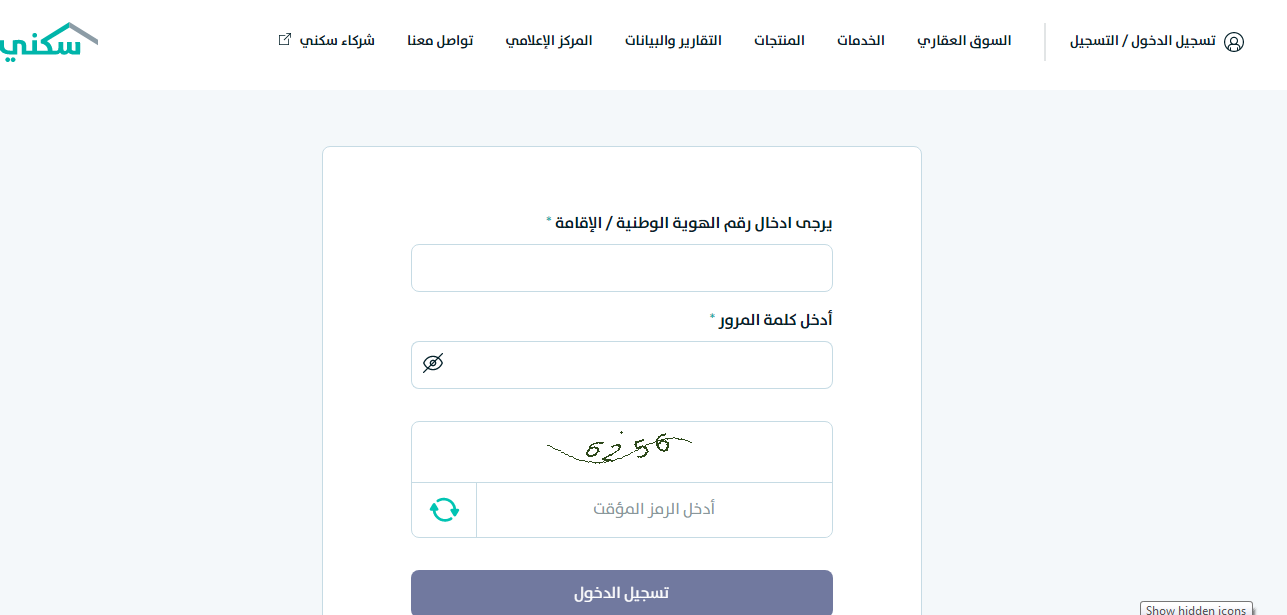Focus the national ID / Iqama number field
This screenshot has width=1287, height=615.
click(622, 268)
